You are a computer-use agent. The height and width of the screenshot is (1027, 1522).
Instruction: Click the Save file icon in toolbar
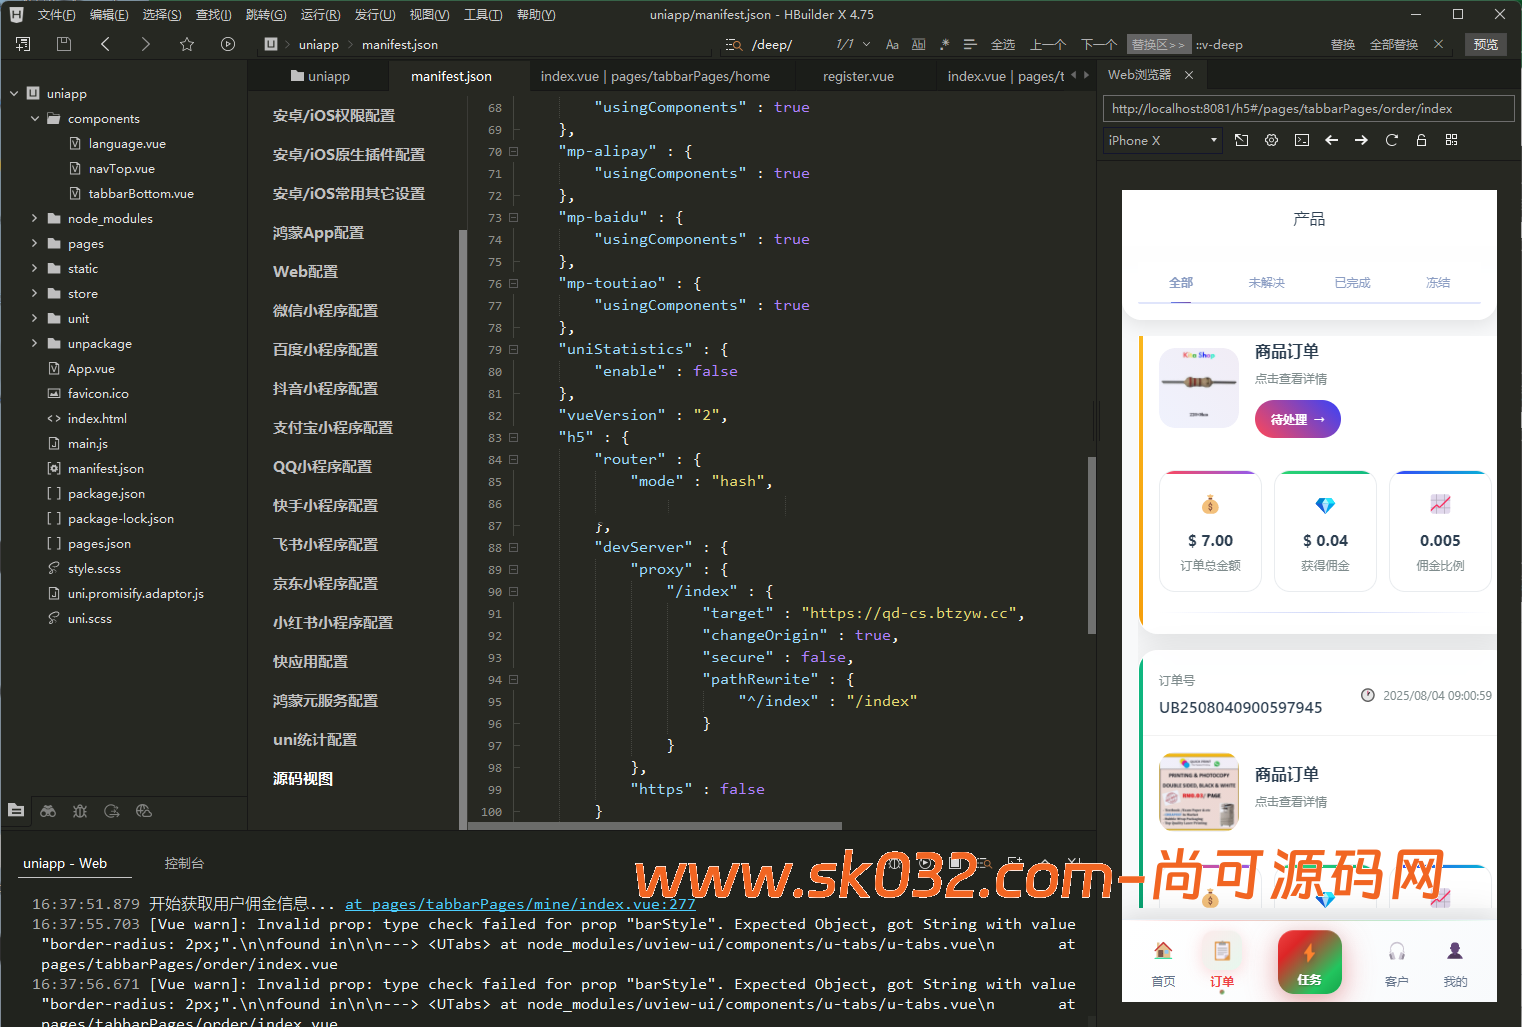[64, 44]
